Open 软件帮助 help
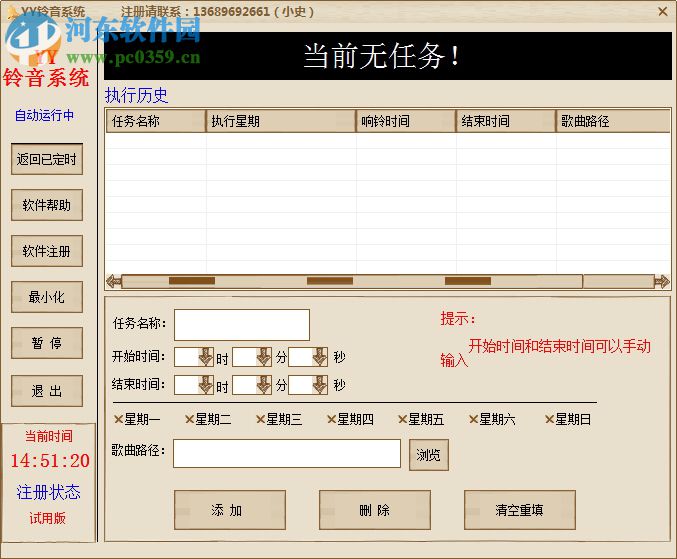 pyautogui.click(x=47, y=205)
